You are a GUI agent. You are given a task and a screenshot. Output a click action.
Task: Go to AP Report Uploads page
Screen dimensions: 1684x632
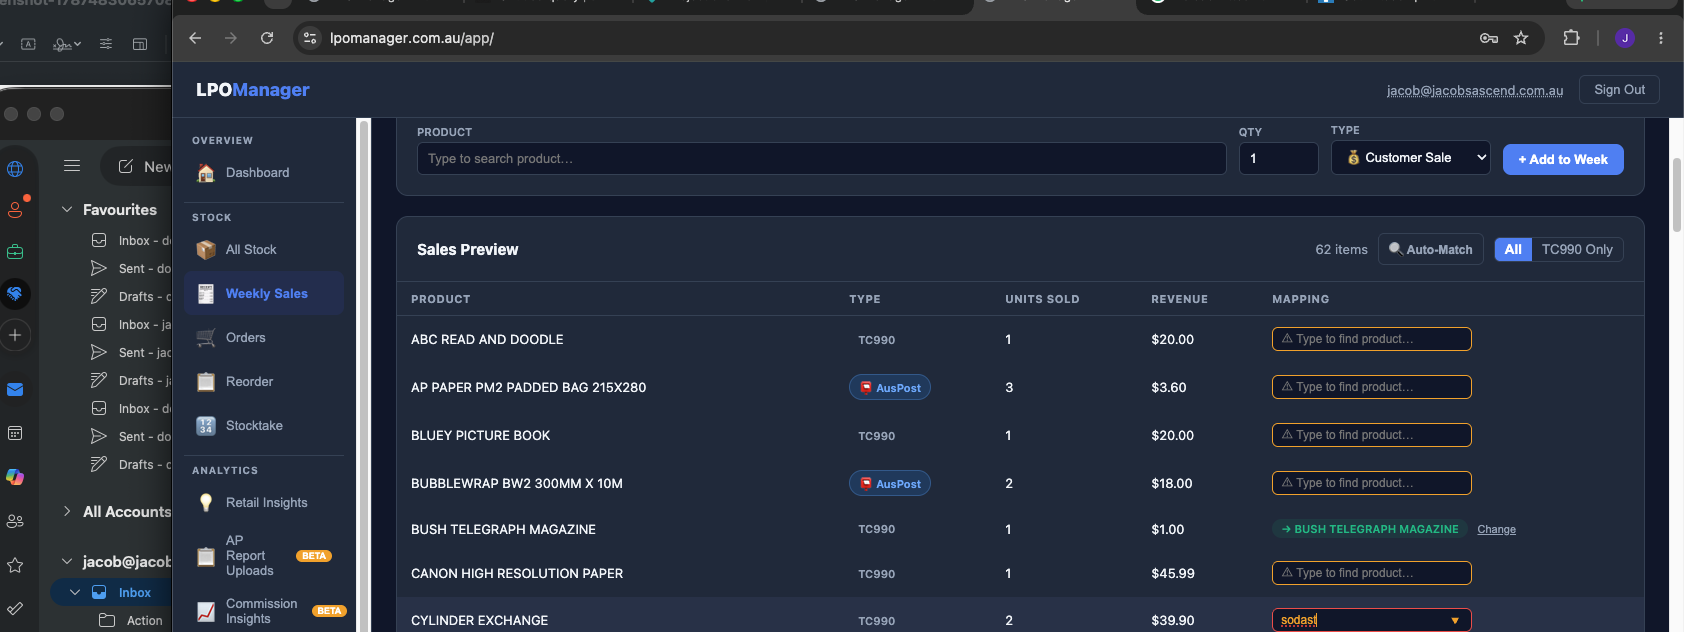[x=250, y=556]
